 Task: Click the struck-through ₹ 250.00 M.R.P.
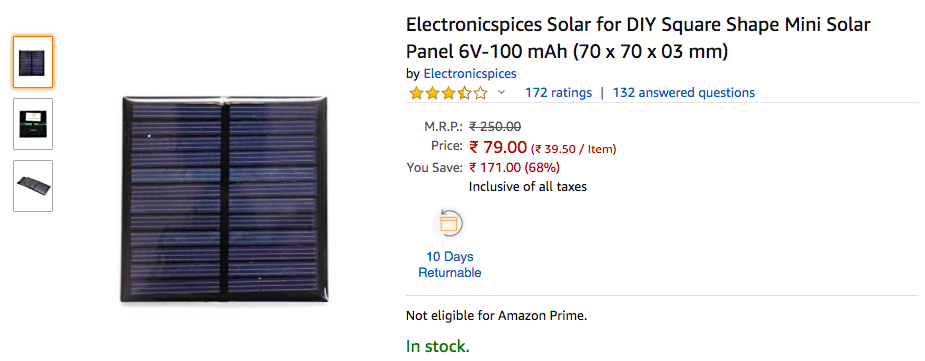point(495,126)
